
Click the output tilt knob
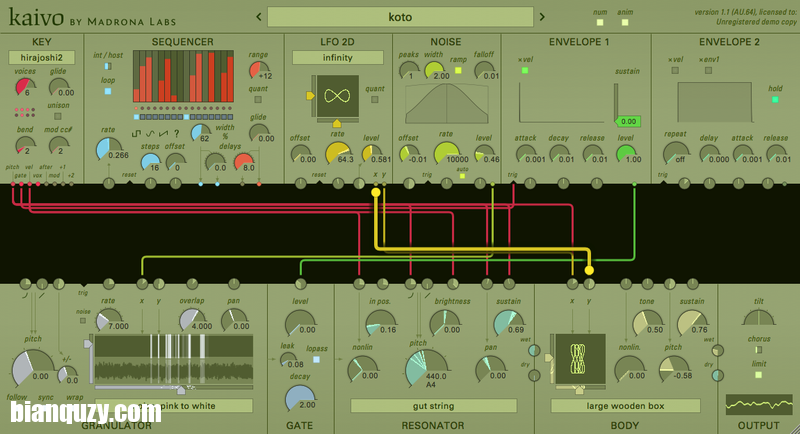tap(759, 318)
